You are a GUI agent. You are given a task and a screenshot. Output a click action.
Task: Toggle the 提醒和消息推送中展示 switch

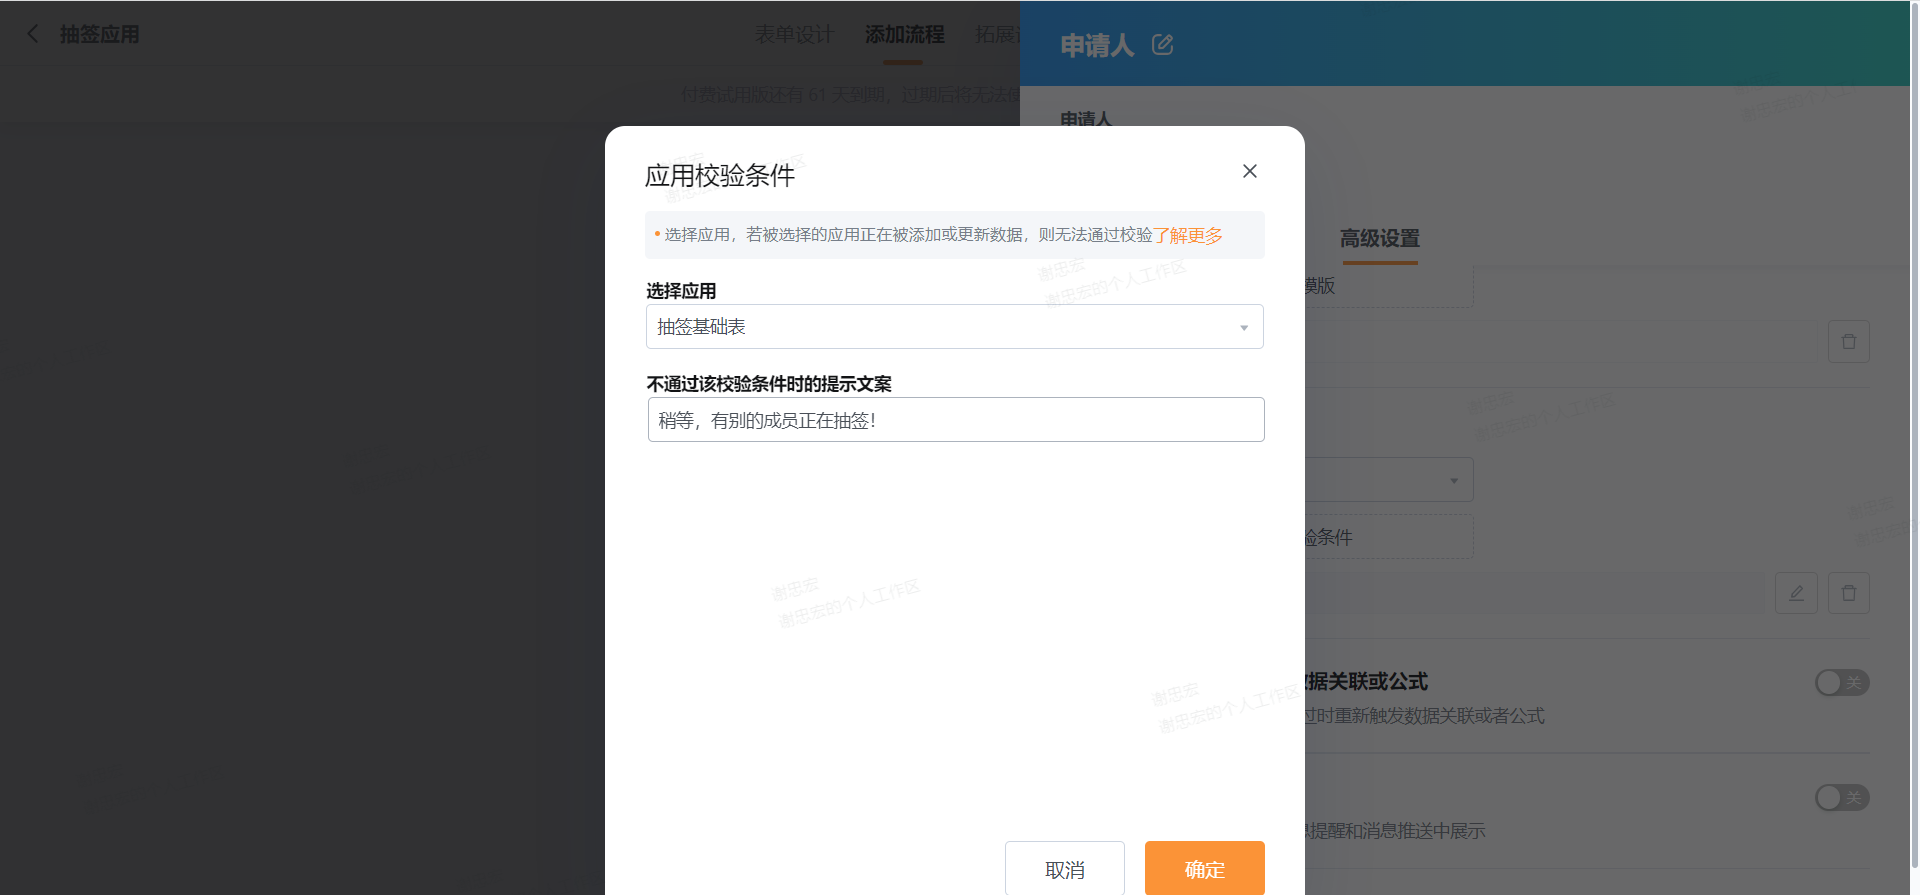point(1842,798)
